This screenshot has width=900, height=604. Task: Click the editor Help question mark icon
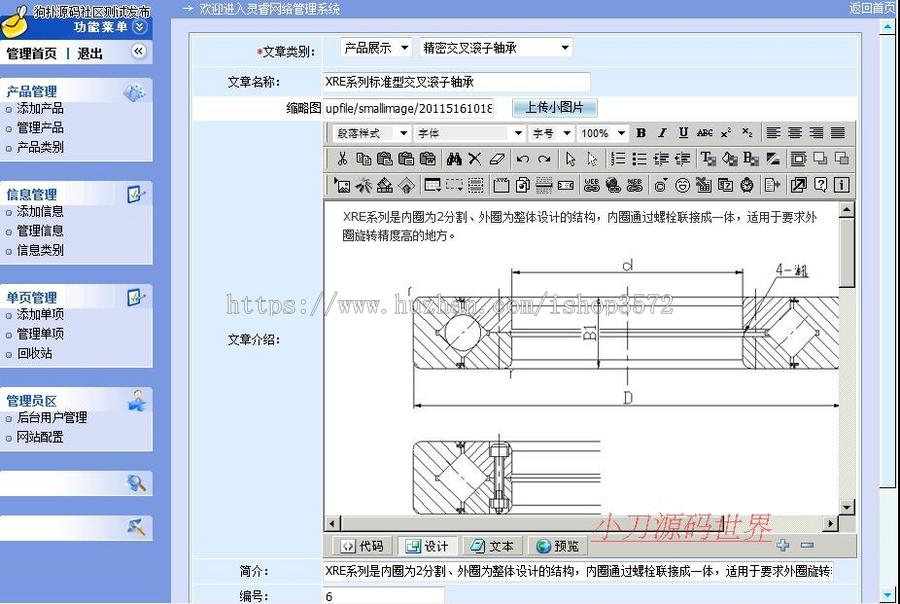point(821,185)
